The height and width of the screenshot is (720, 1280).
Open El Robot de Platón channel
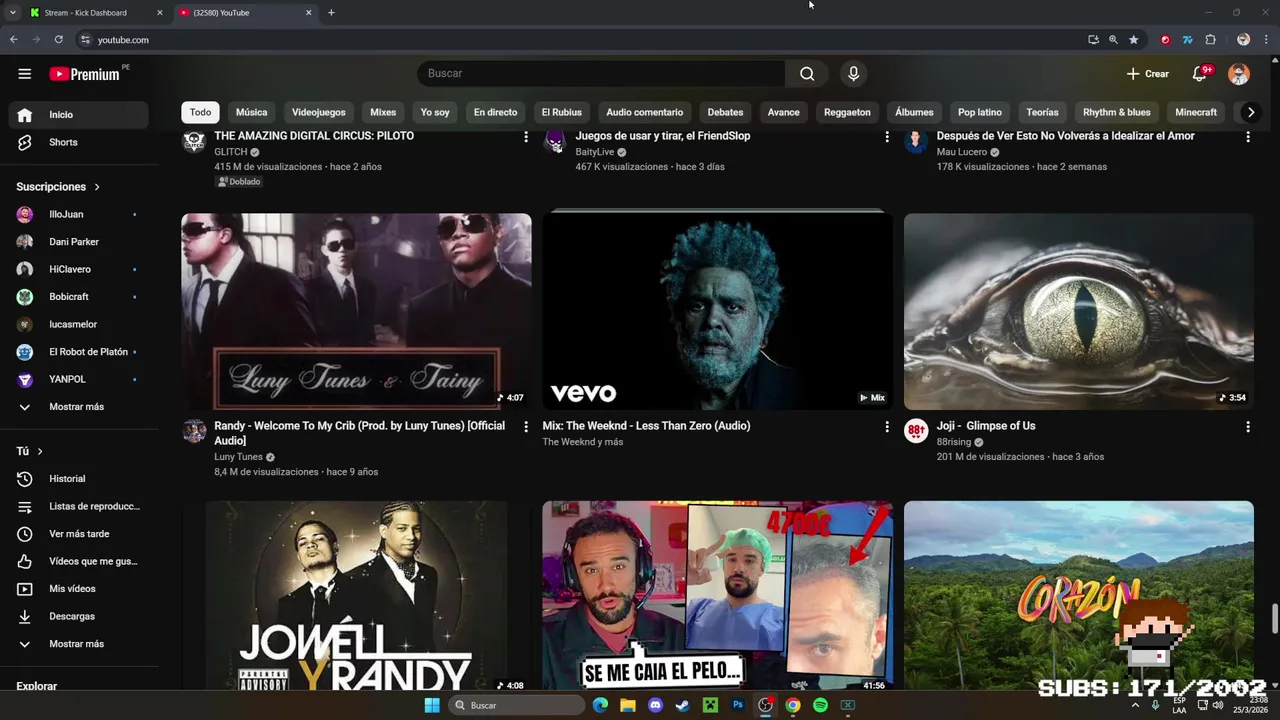(78, 352)
